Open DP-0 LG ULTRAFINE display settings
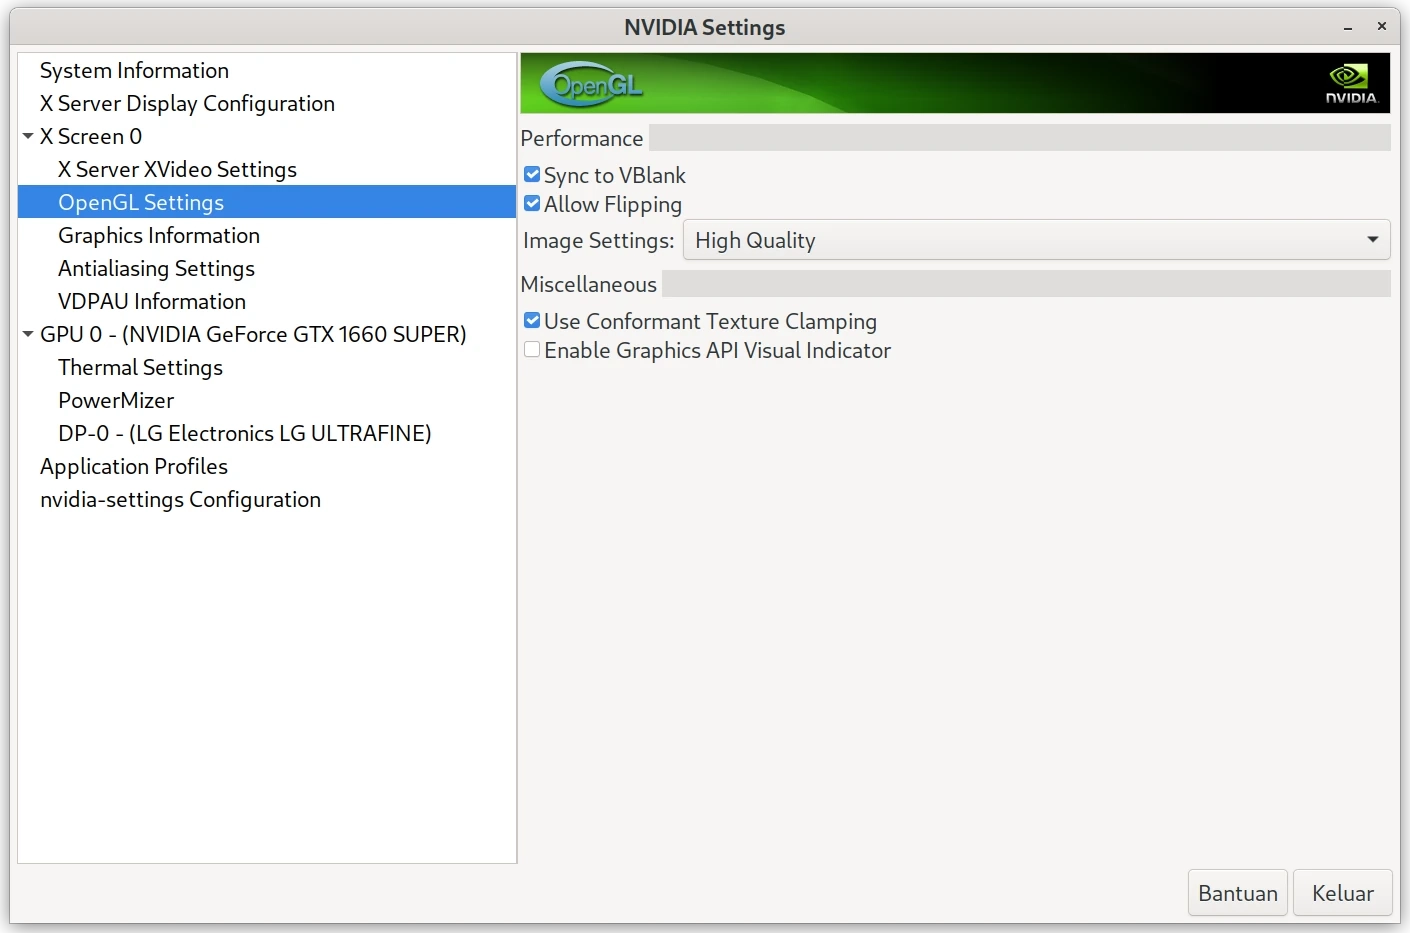Image resolution: width=1410 pixels, height=933 pixels. click(244, 433)
